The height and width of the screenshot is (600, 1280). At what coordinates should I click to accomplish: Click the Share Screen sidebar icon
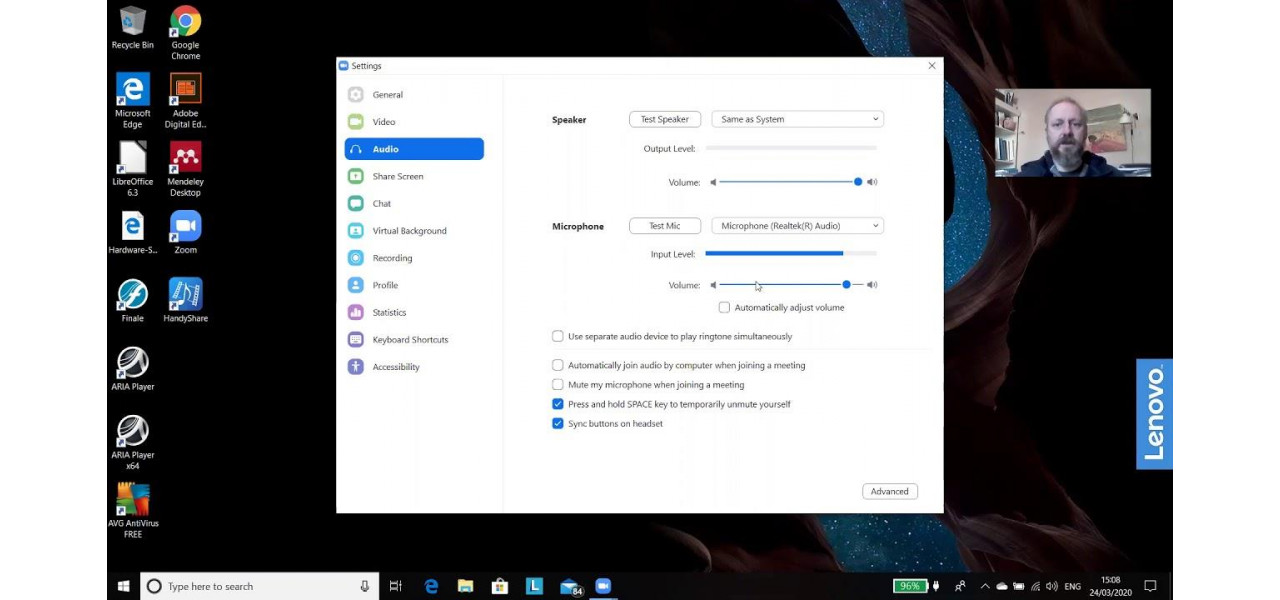[355, 176]
